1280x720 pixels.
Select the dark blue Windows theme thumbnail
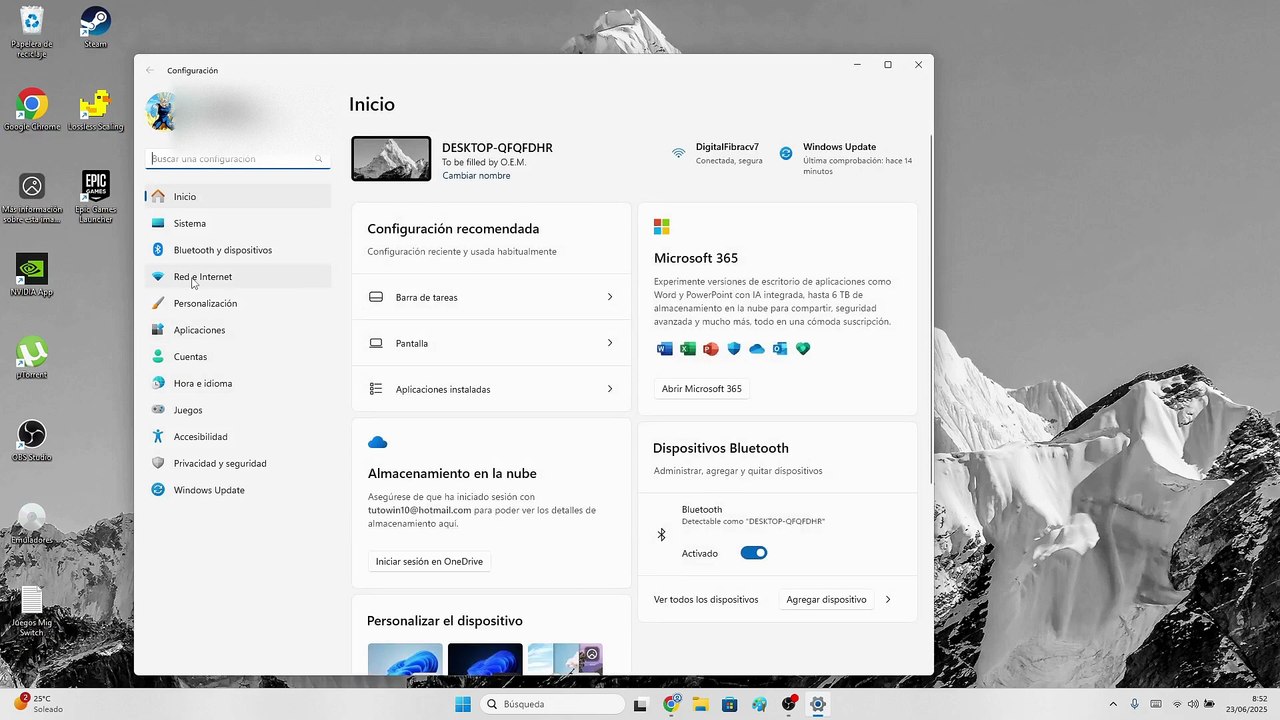pyautogui.click(x=485, y=659)
